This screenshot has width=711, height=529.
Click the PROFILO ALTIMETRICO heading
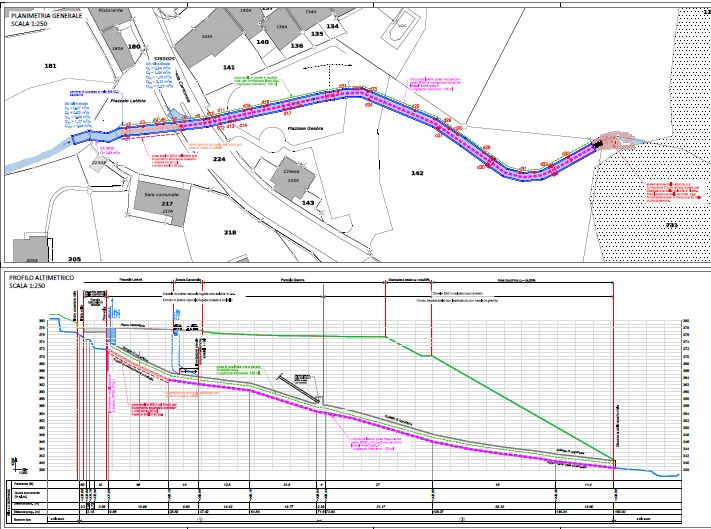pyautogui.click(x=46, y=275)
